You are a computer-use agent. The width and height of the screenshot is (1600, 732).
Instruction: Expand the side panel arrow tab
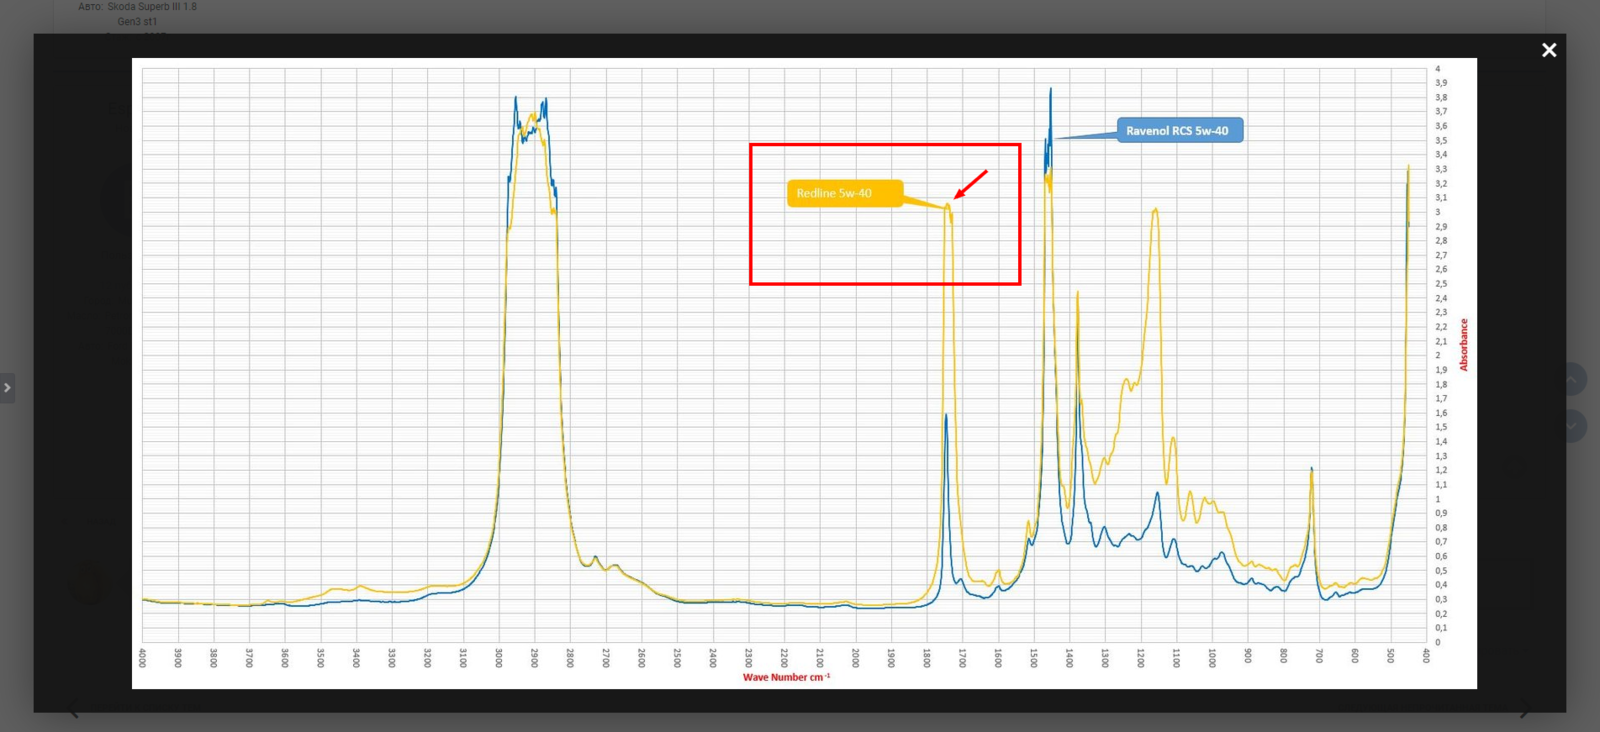pyautogui.click(x=7, y=388)
